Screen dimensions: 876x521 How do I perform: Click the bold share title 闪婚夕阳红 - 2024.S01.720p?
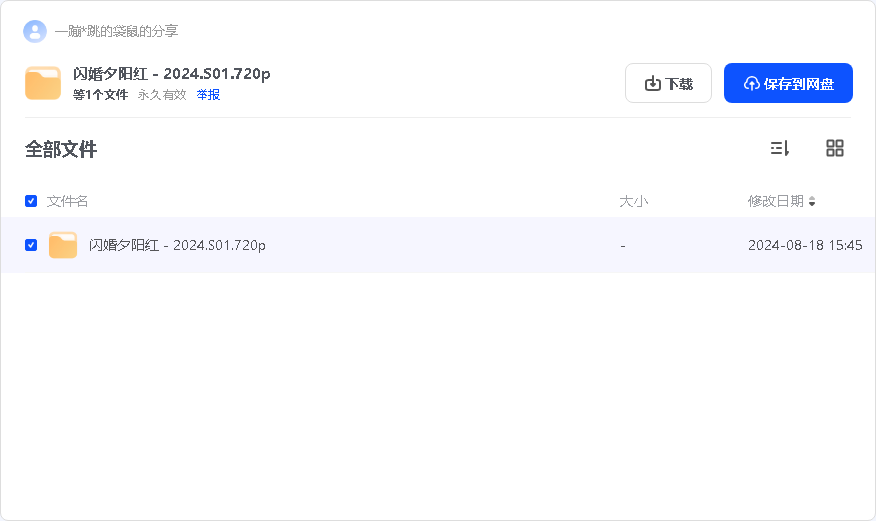coord(172,74)
